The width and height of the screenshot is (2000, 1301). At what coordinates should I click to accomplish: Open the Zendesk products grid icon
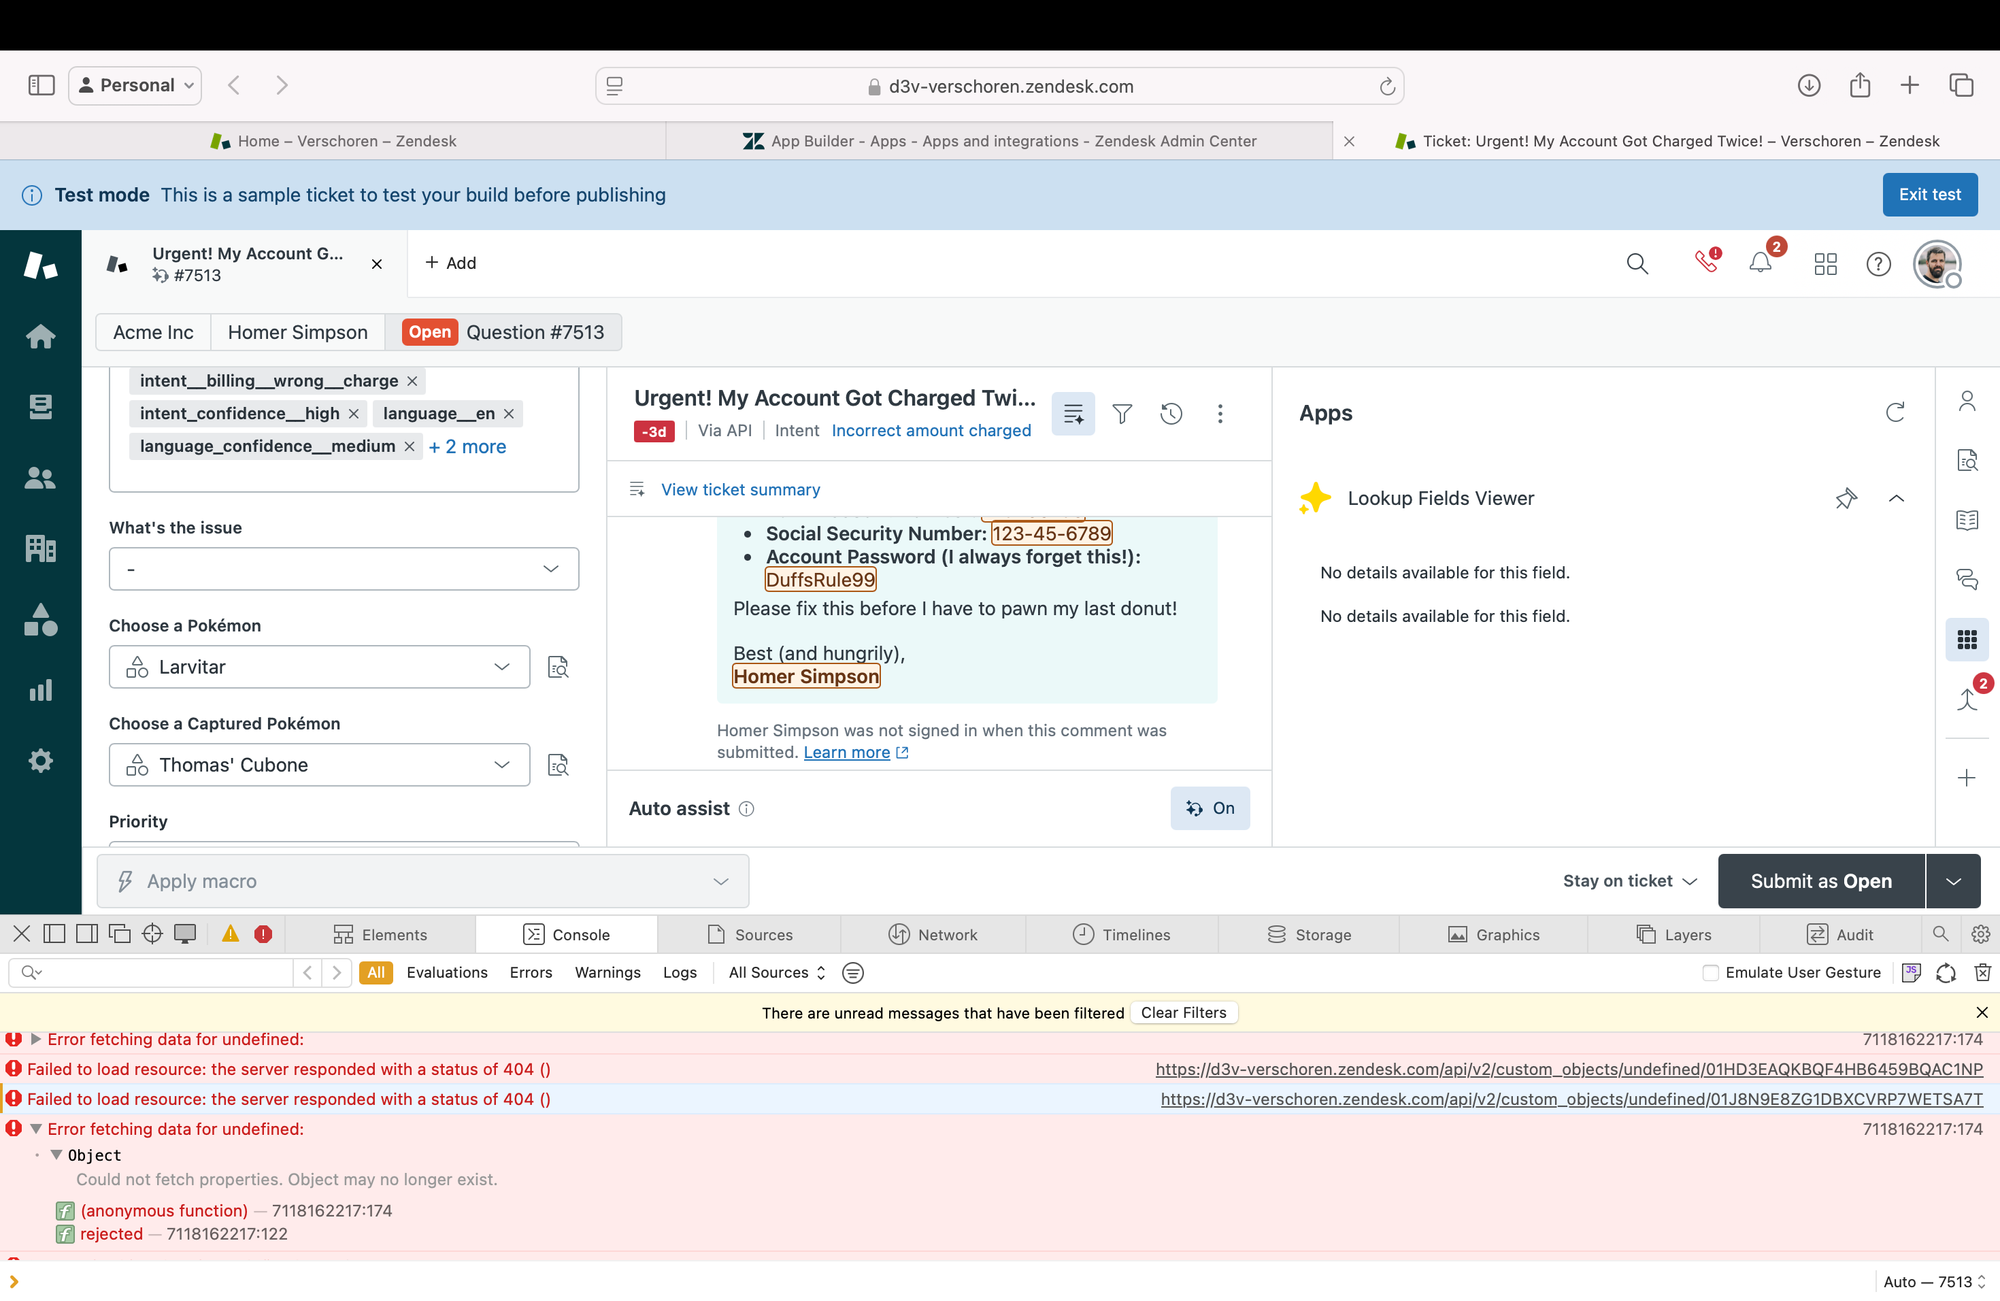(x=1825, y=264)
